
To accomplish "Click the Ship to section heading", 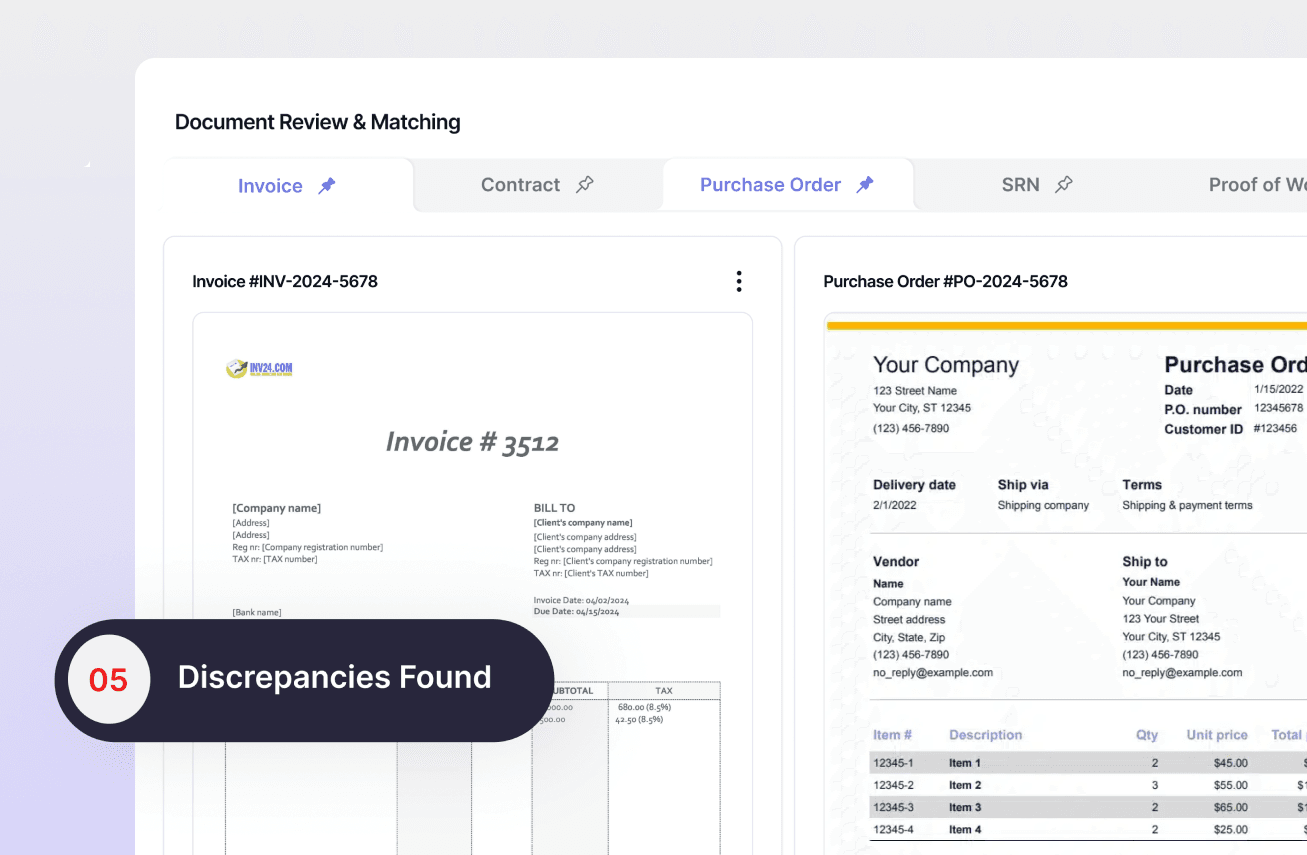I will [x=1145, y=562].
